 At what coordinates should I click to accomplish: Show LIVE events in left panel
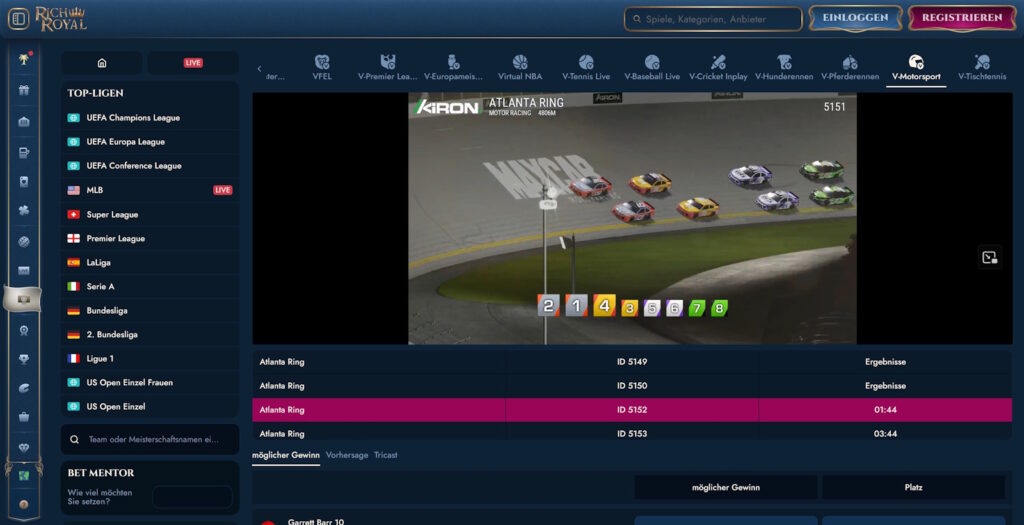193,63
